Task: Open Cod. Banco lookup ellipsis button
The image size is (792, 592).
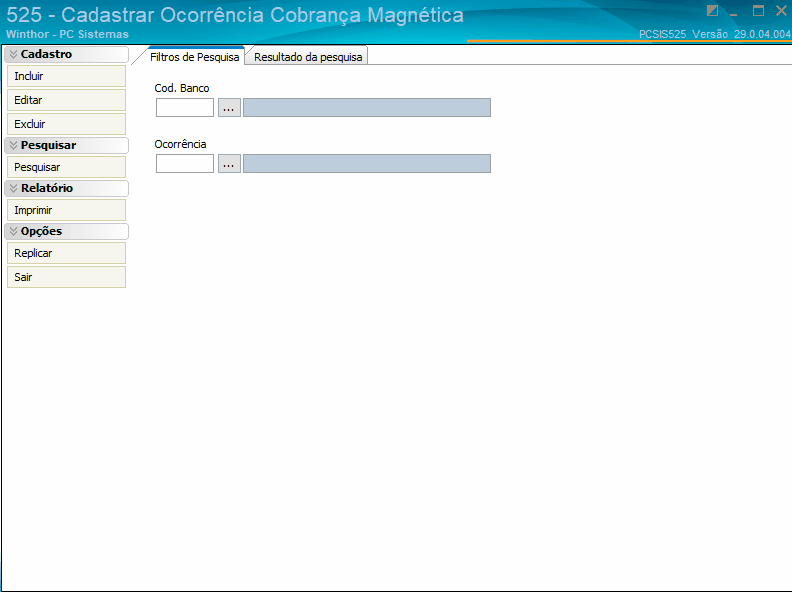Action: [x=229, y=108]
